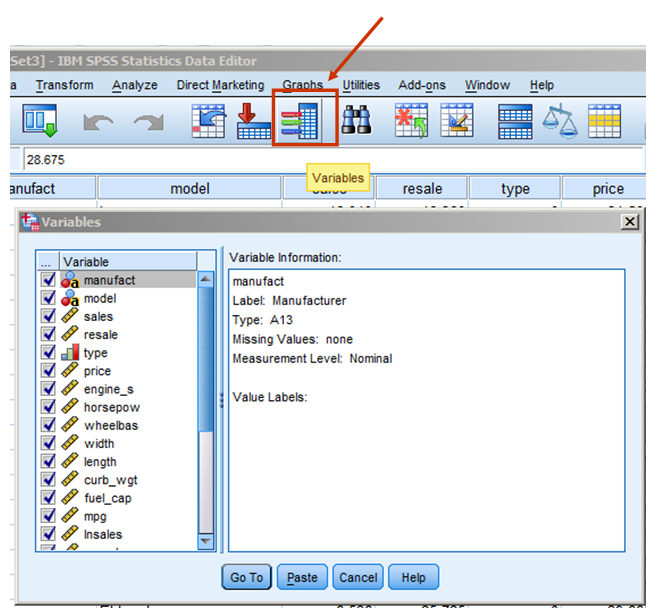Click the variable list scroll up arrow
This screenshot has height=615, width=657.
pos(205,279)
